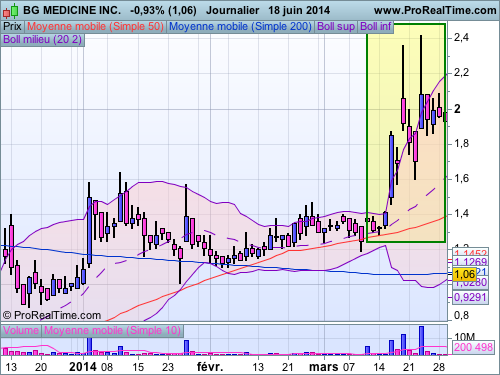Click the 1,8 price axis label

point(461,144)
